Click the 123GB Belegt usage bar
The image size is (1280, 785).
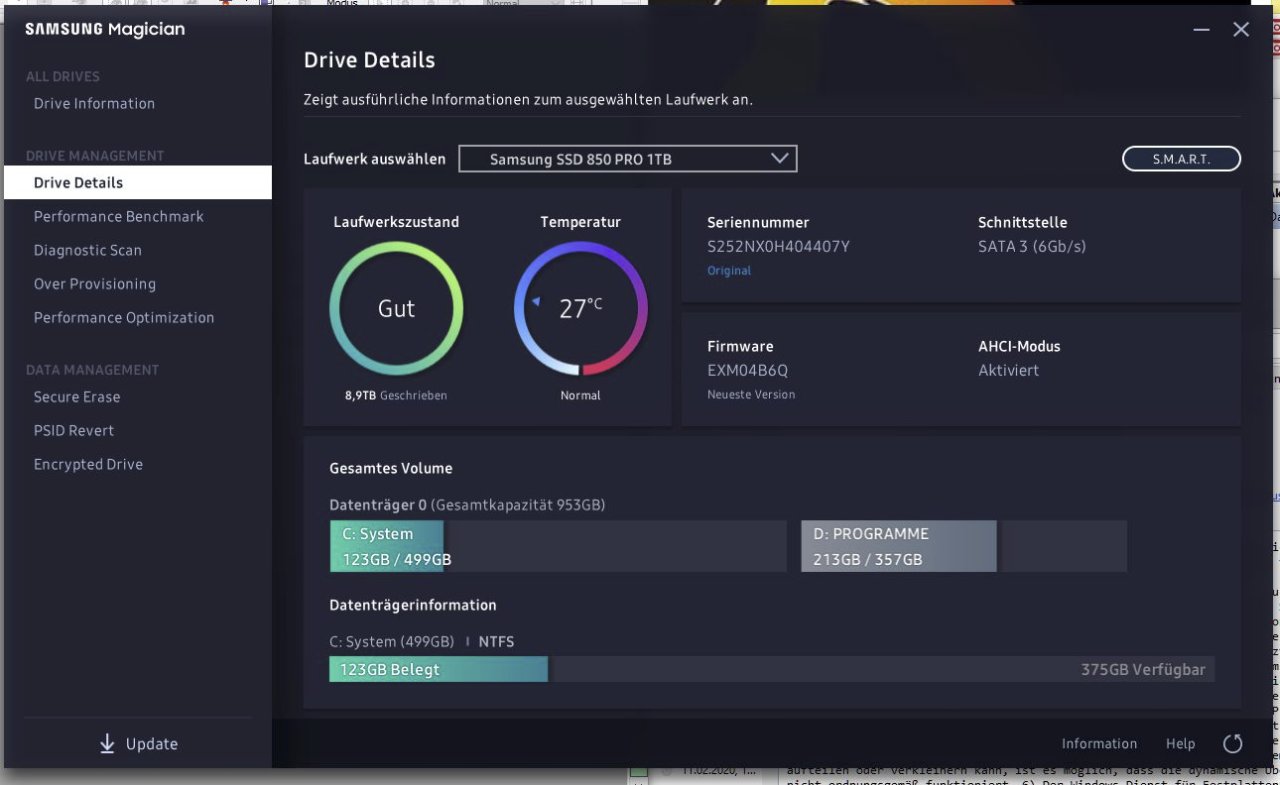click(438, 670)
